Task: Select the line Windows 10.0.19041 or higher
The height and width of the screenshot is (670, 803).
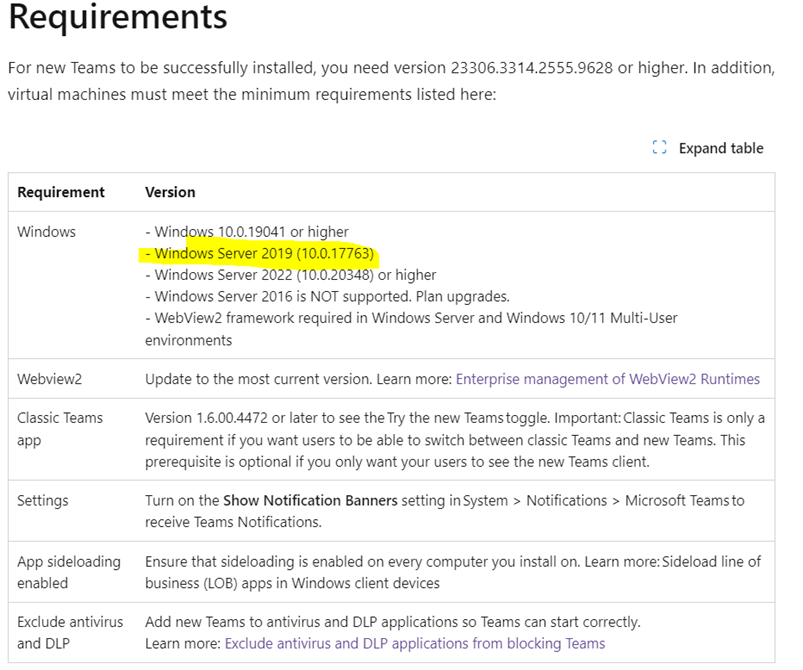Action: point(247,232)
